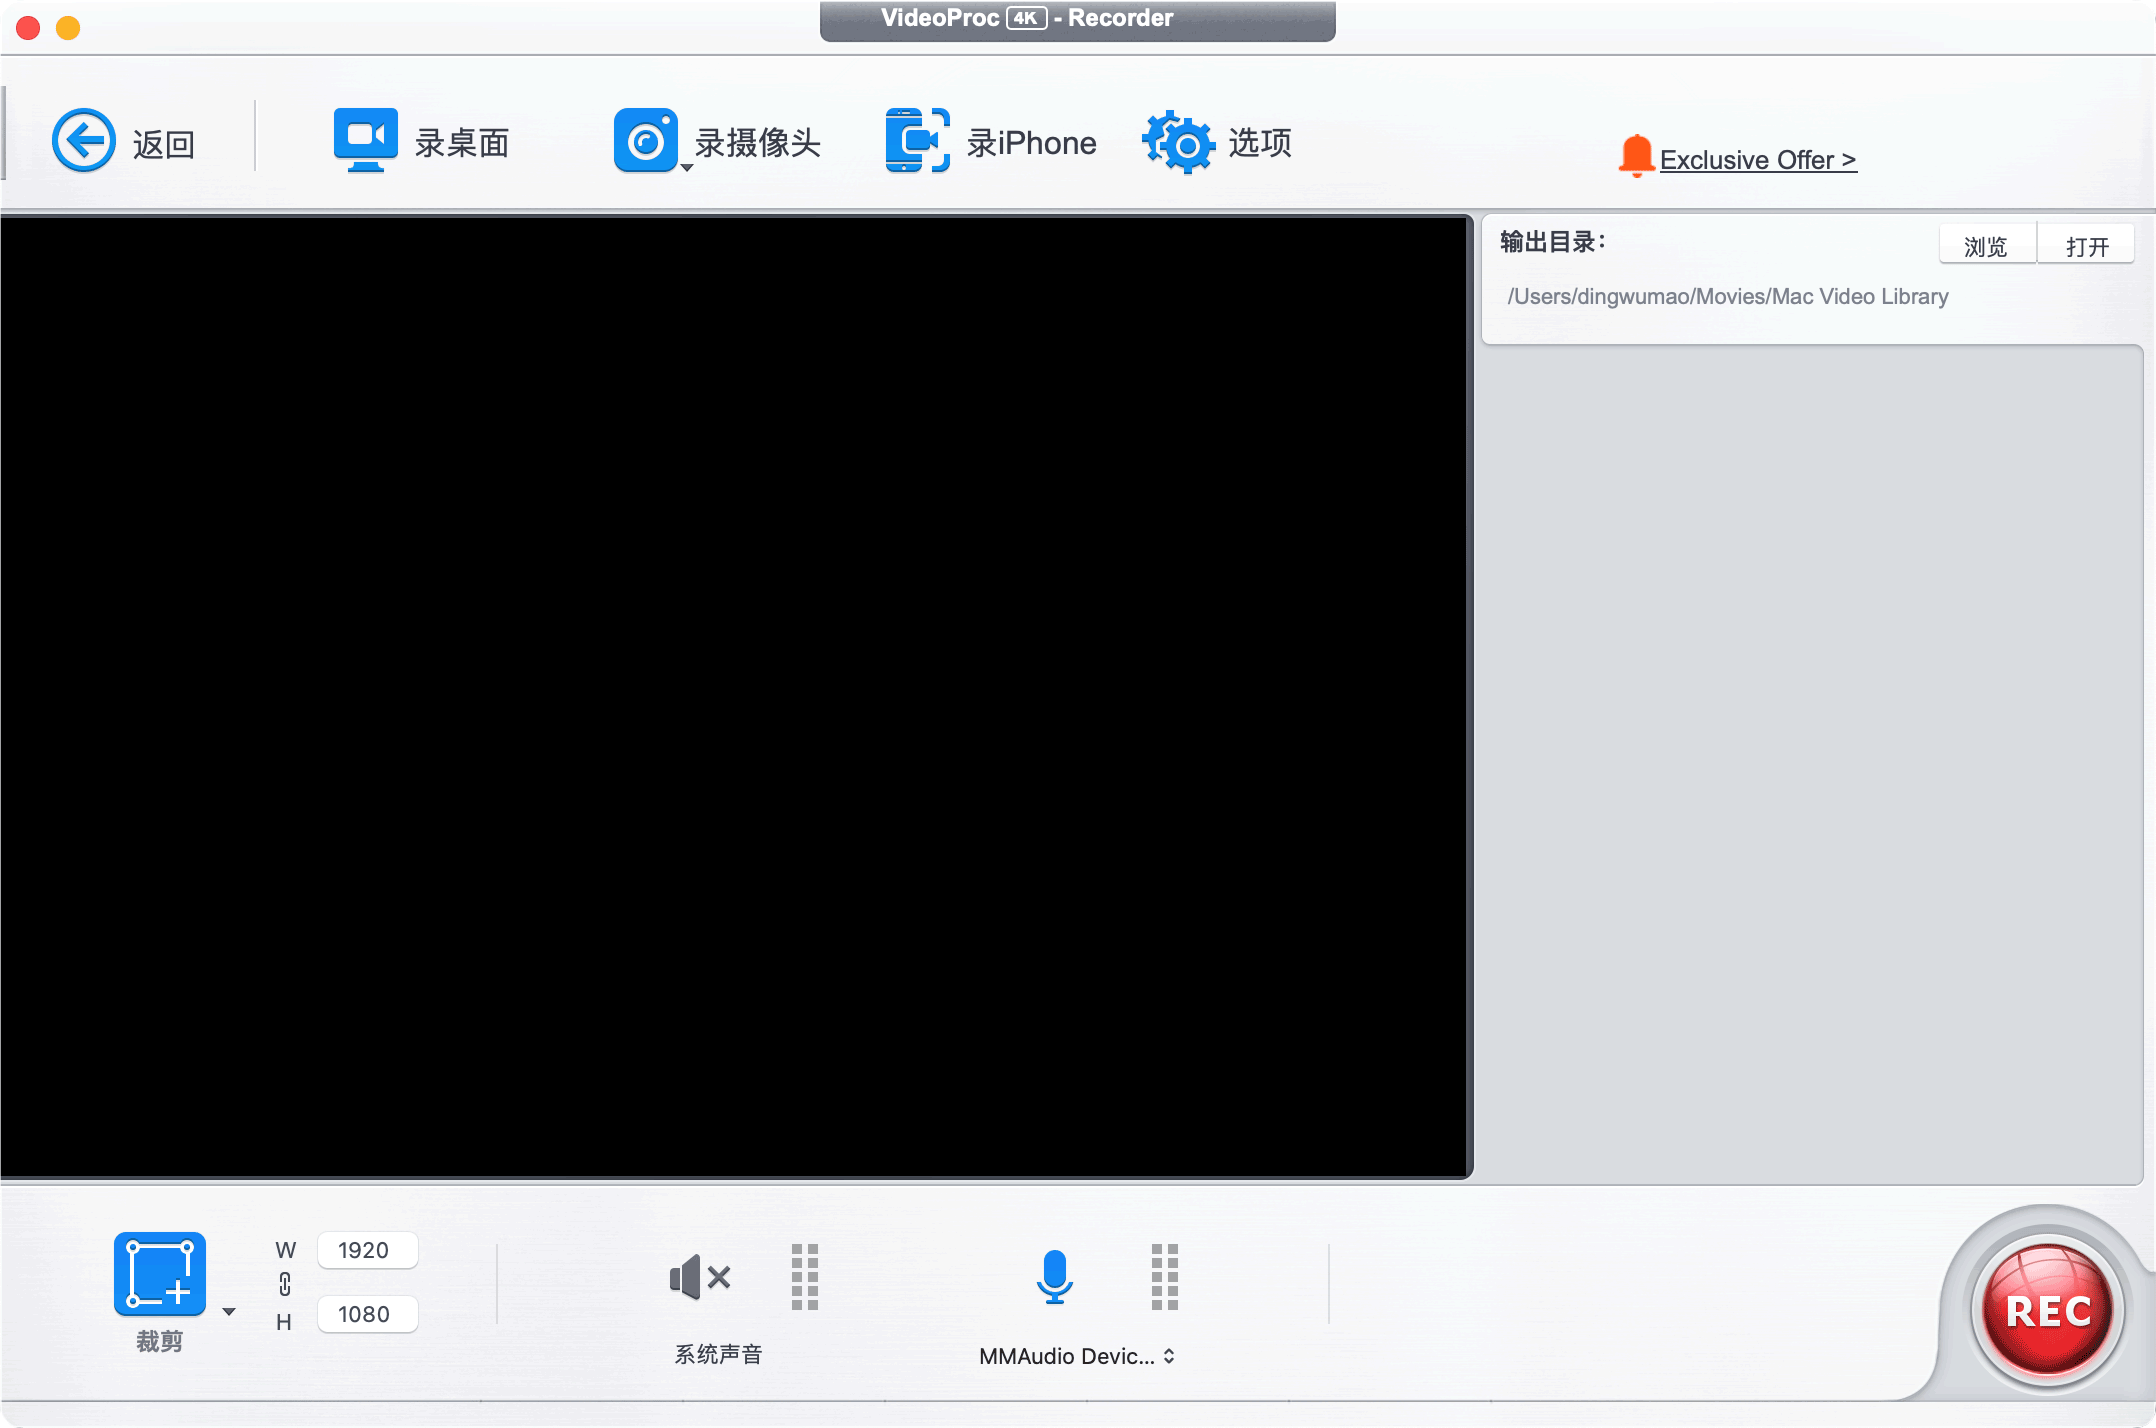Expand the crop tool dropdown arrow

point(229,1312)
